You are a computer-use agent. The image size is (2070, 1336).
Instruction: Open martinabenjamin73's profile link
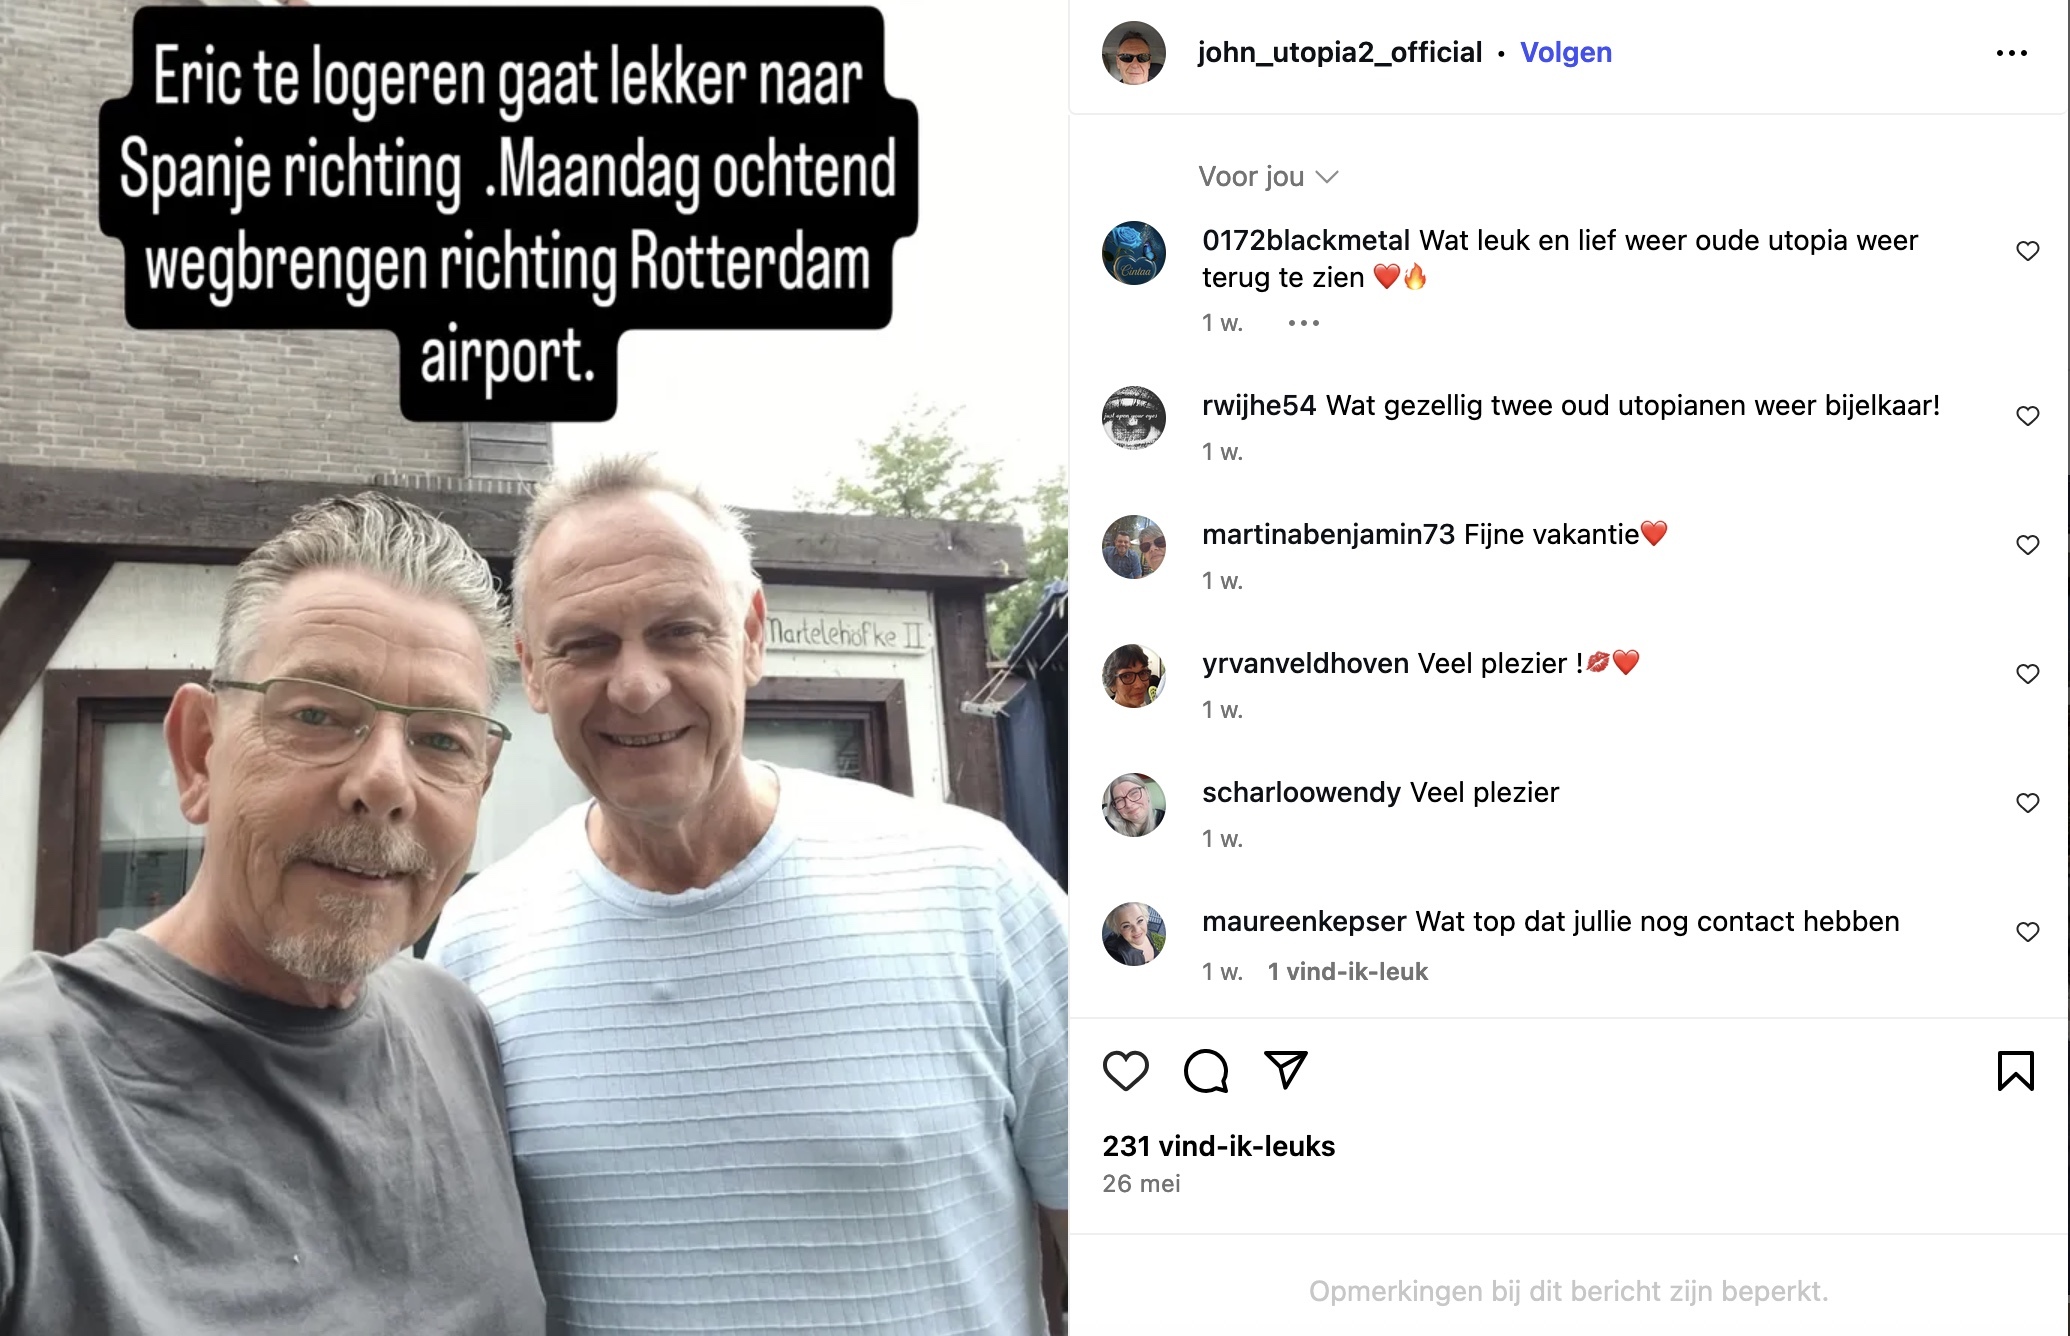1328,534
